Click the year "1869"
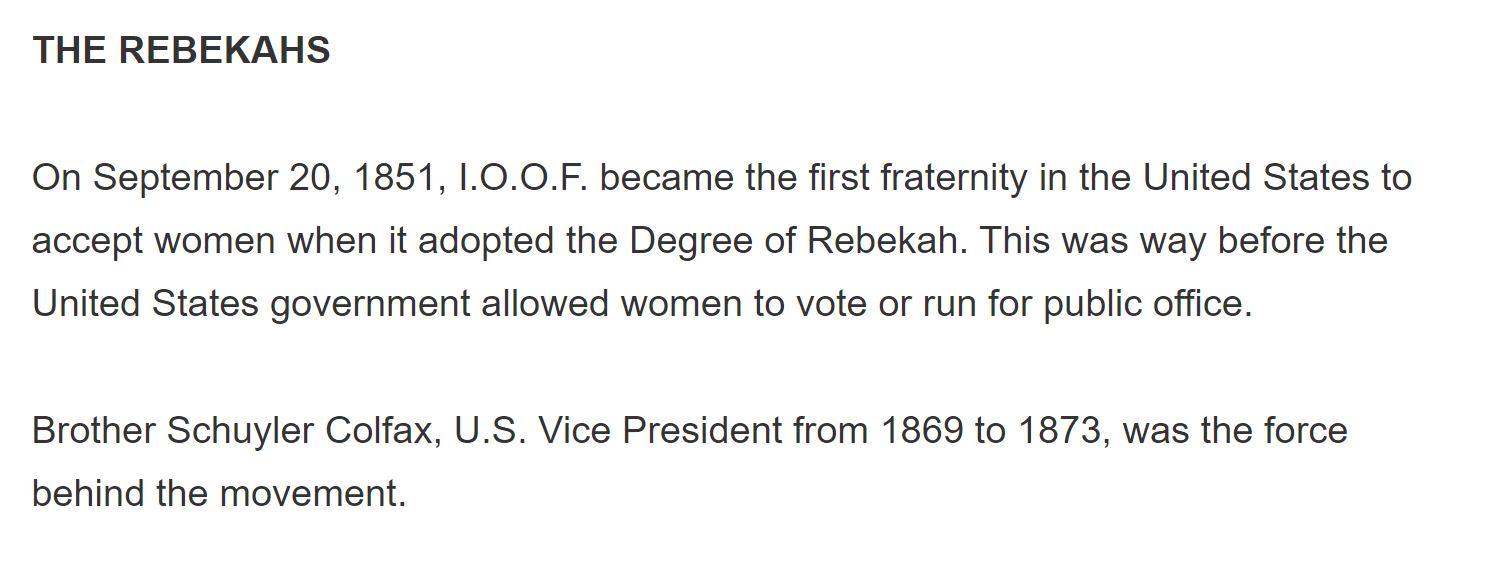Screen dimensions: 1503x561 [920, 431]
